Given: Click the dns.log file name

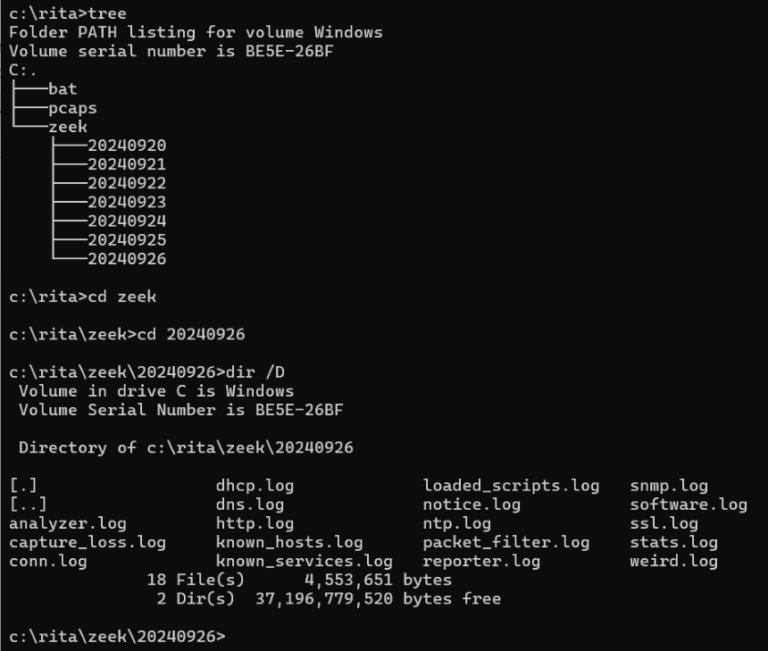Looking at the screenshot, I should (250, 505).
